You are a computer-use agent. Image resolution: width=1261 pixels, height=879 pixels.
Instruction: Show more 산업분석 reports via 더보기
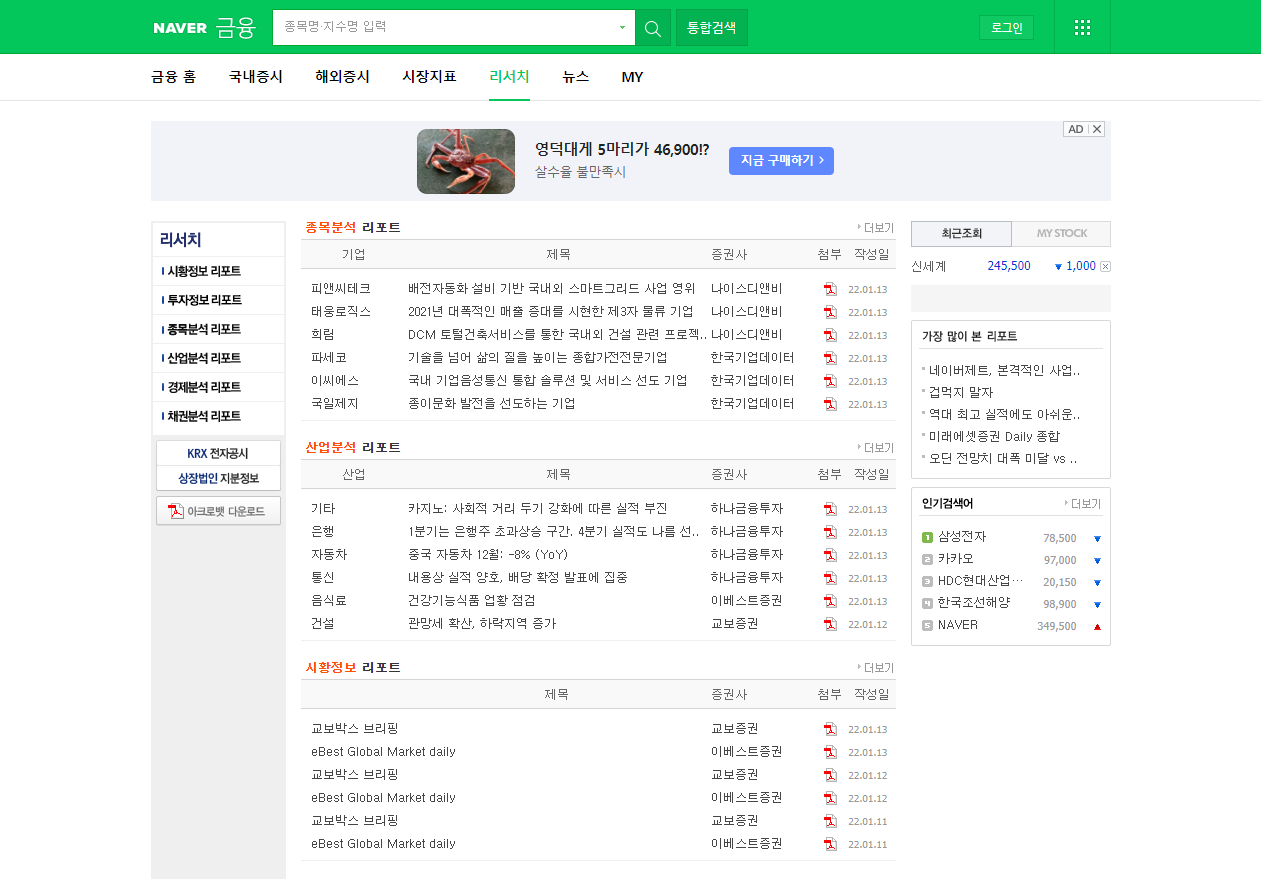pyautogui.click(x=876, y=448)
